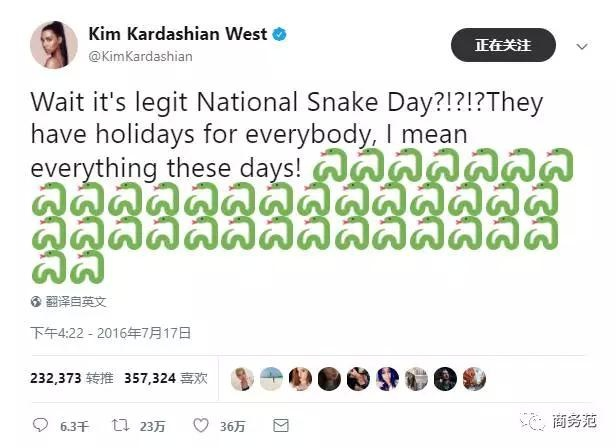The height and width of the screenshot is (448, 616).
Task: Toggle the 正在关注 following button
Action: click(503, 45)
